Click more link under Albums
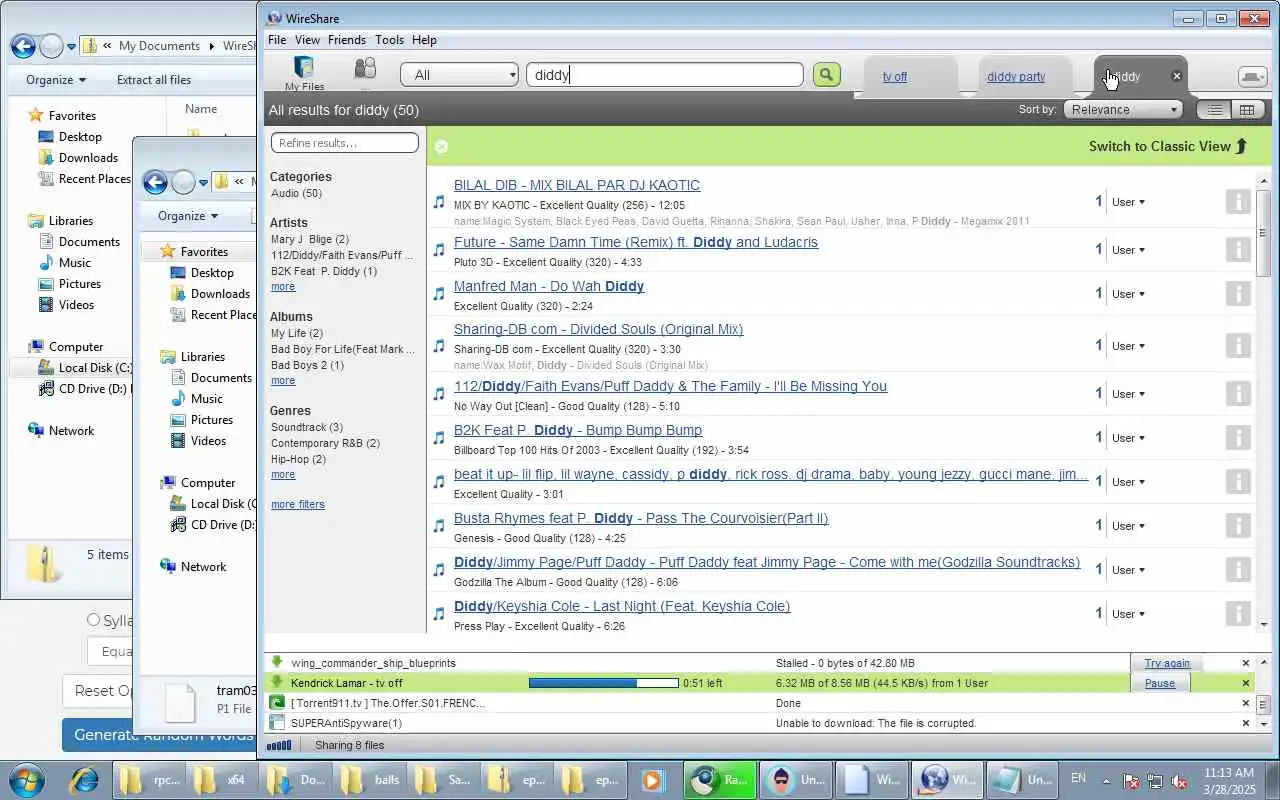 click(x=283, y=381)
